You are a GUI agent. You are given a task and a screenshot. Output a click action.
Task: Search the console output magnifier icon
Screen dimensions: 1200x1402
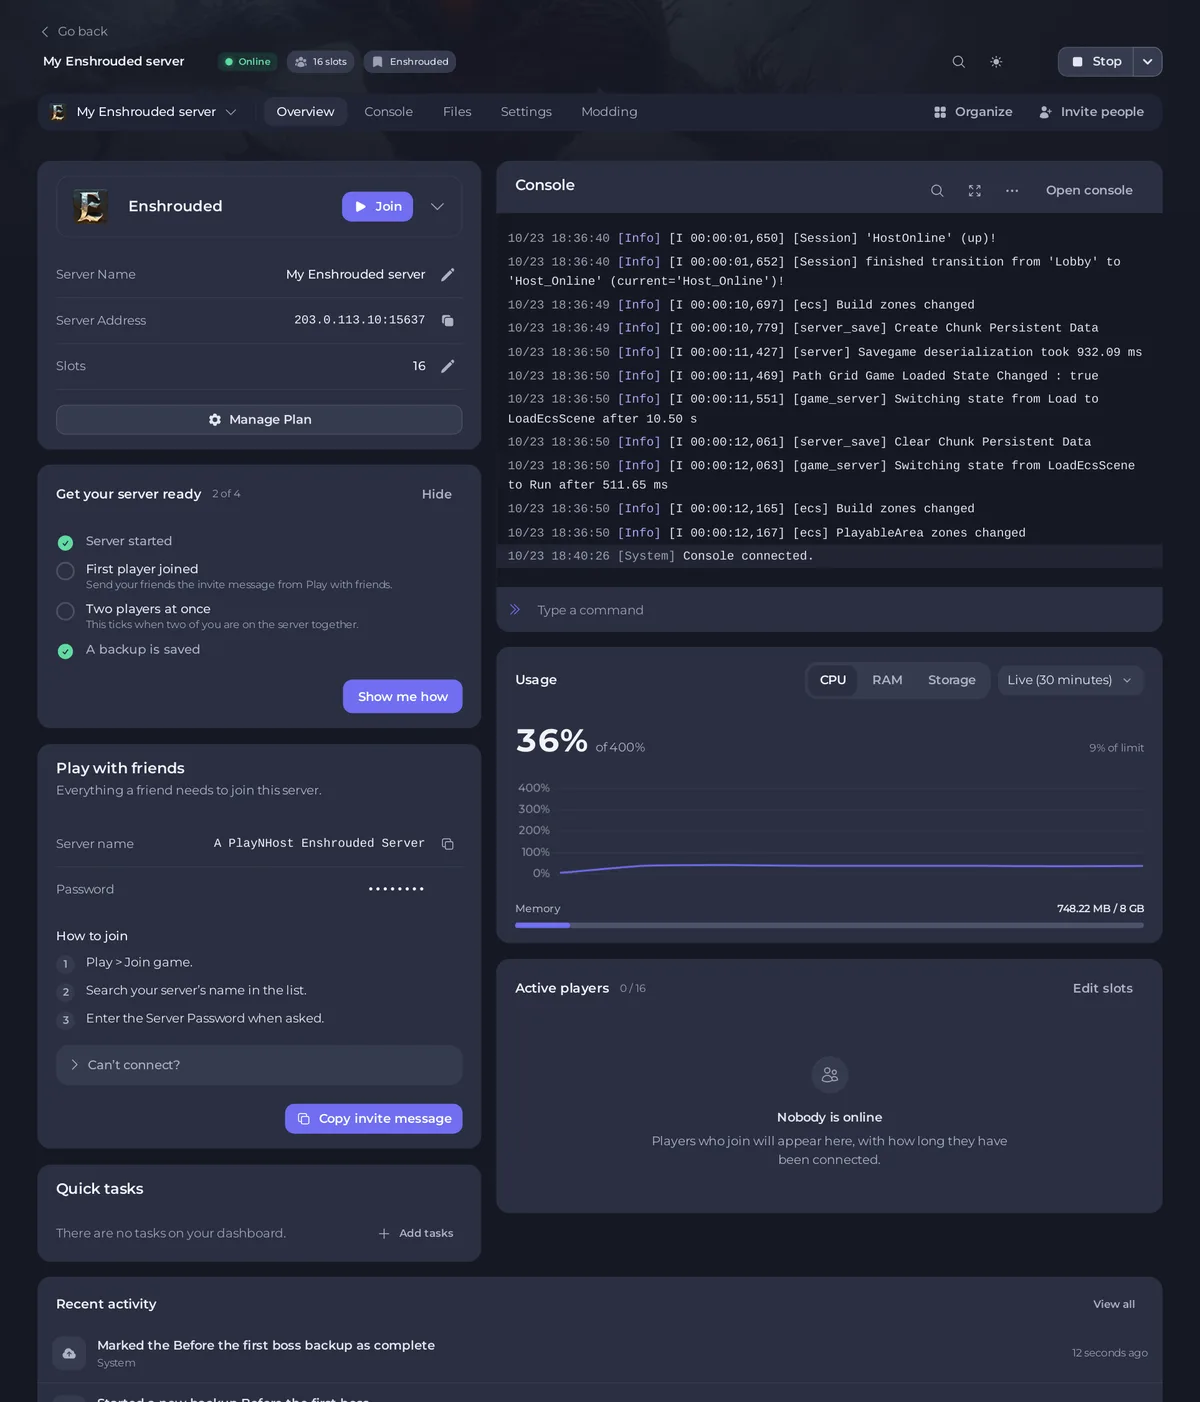[937, 191]
